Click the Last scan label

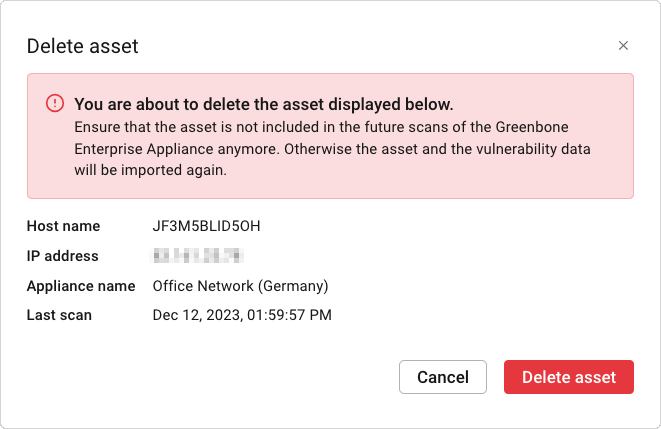59,315
